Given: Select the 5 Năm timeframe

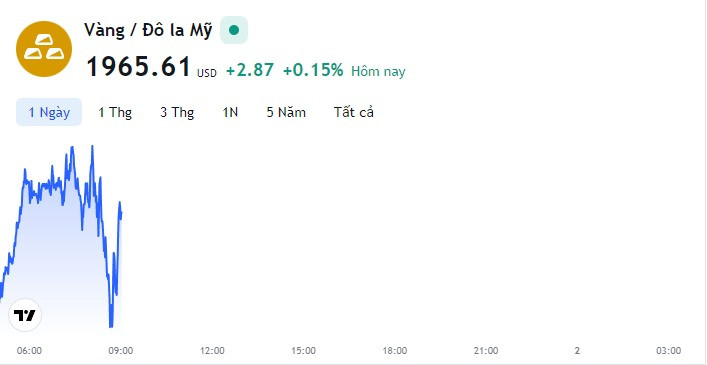Looking at the screenshot, I should click(286, 112).
